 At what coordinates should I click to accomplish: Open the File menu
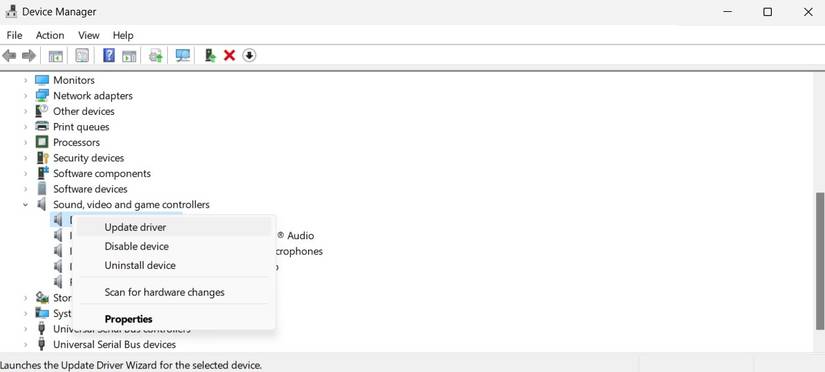[14, 35]
